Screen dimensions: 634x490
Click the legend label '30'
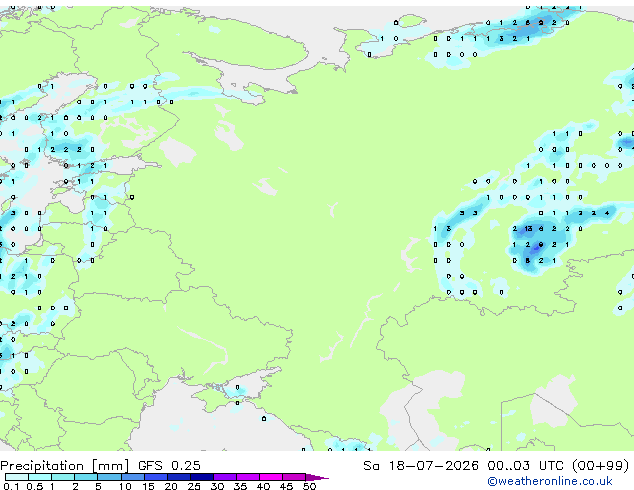tap(217, 486)
